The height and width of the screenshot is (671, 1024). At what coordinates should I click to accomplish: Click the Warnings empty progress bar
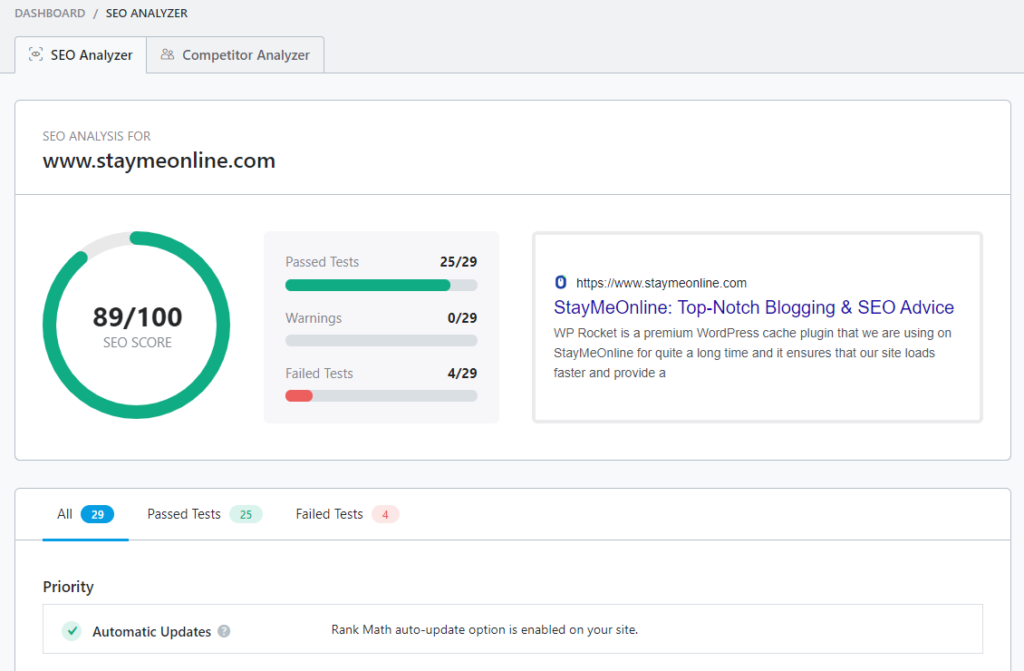(381, 340)
